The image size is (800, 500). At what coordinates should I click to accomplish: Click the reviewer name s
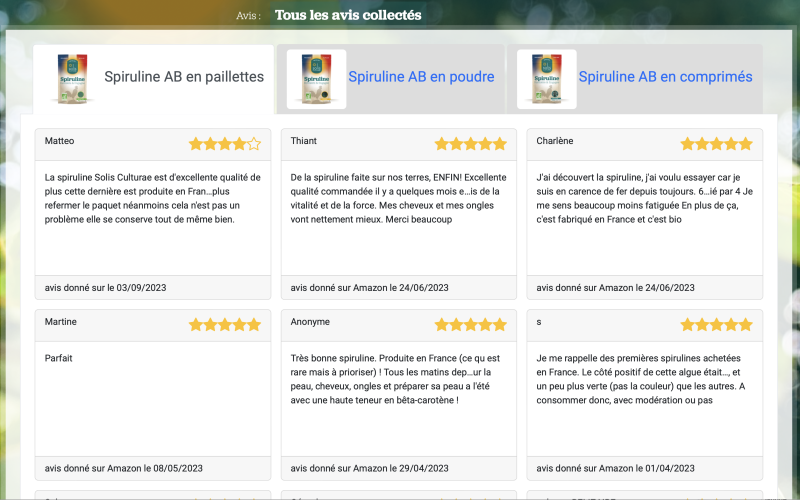coord(539,322)
